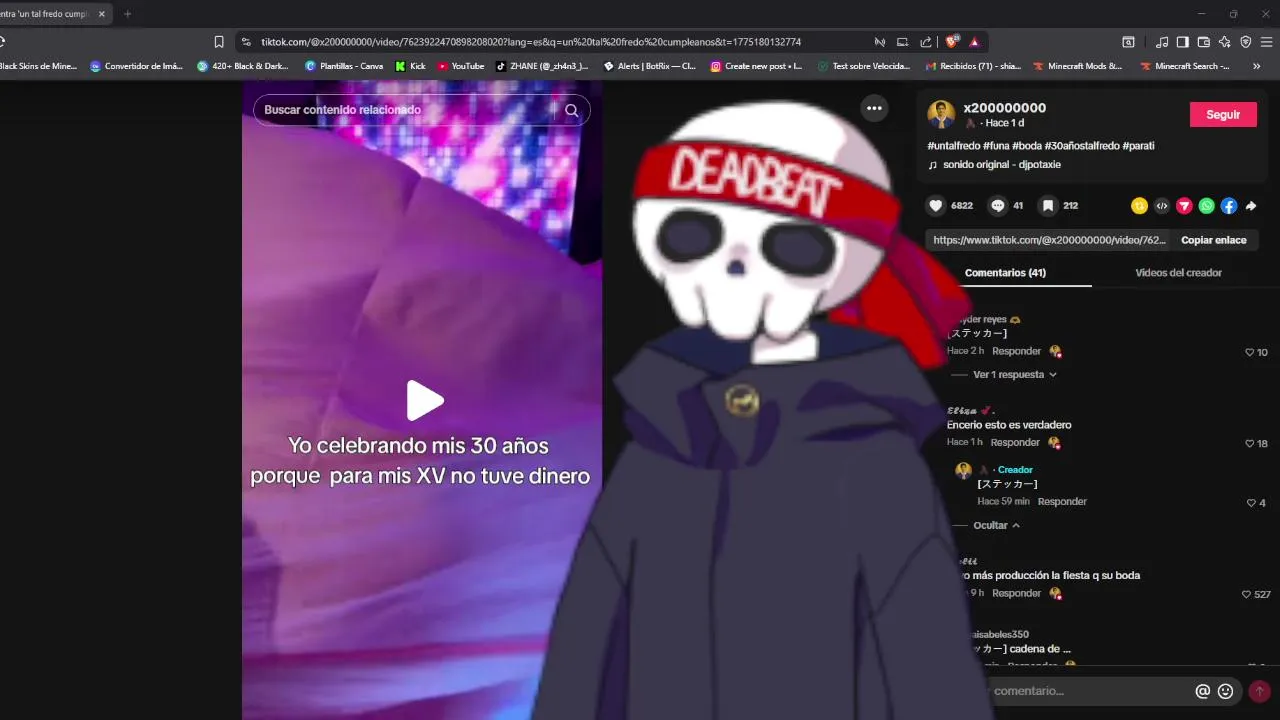
Task: Open the browser hamburger main menu
Action: point(1267,42)
